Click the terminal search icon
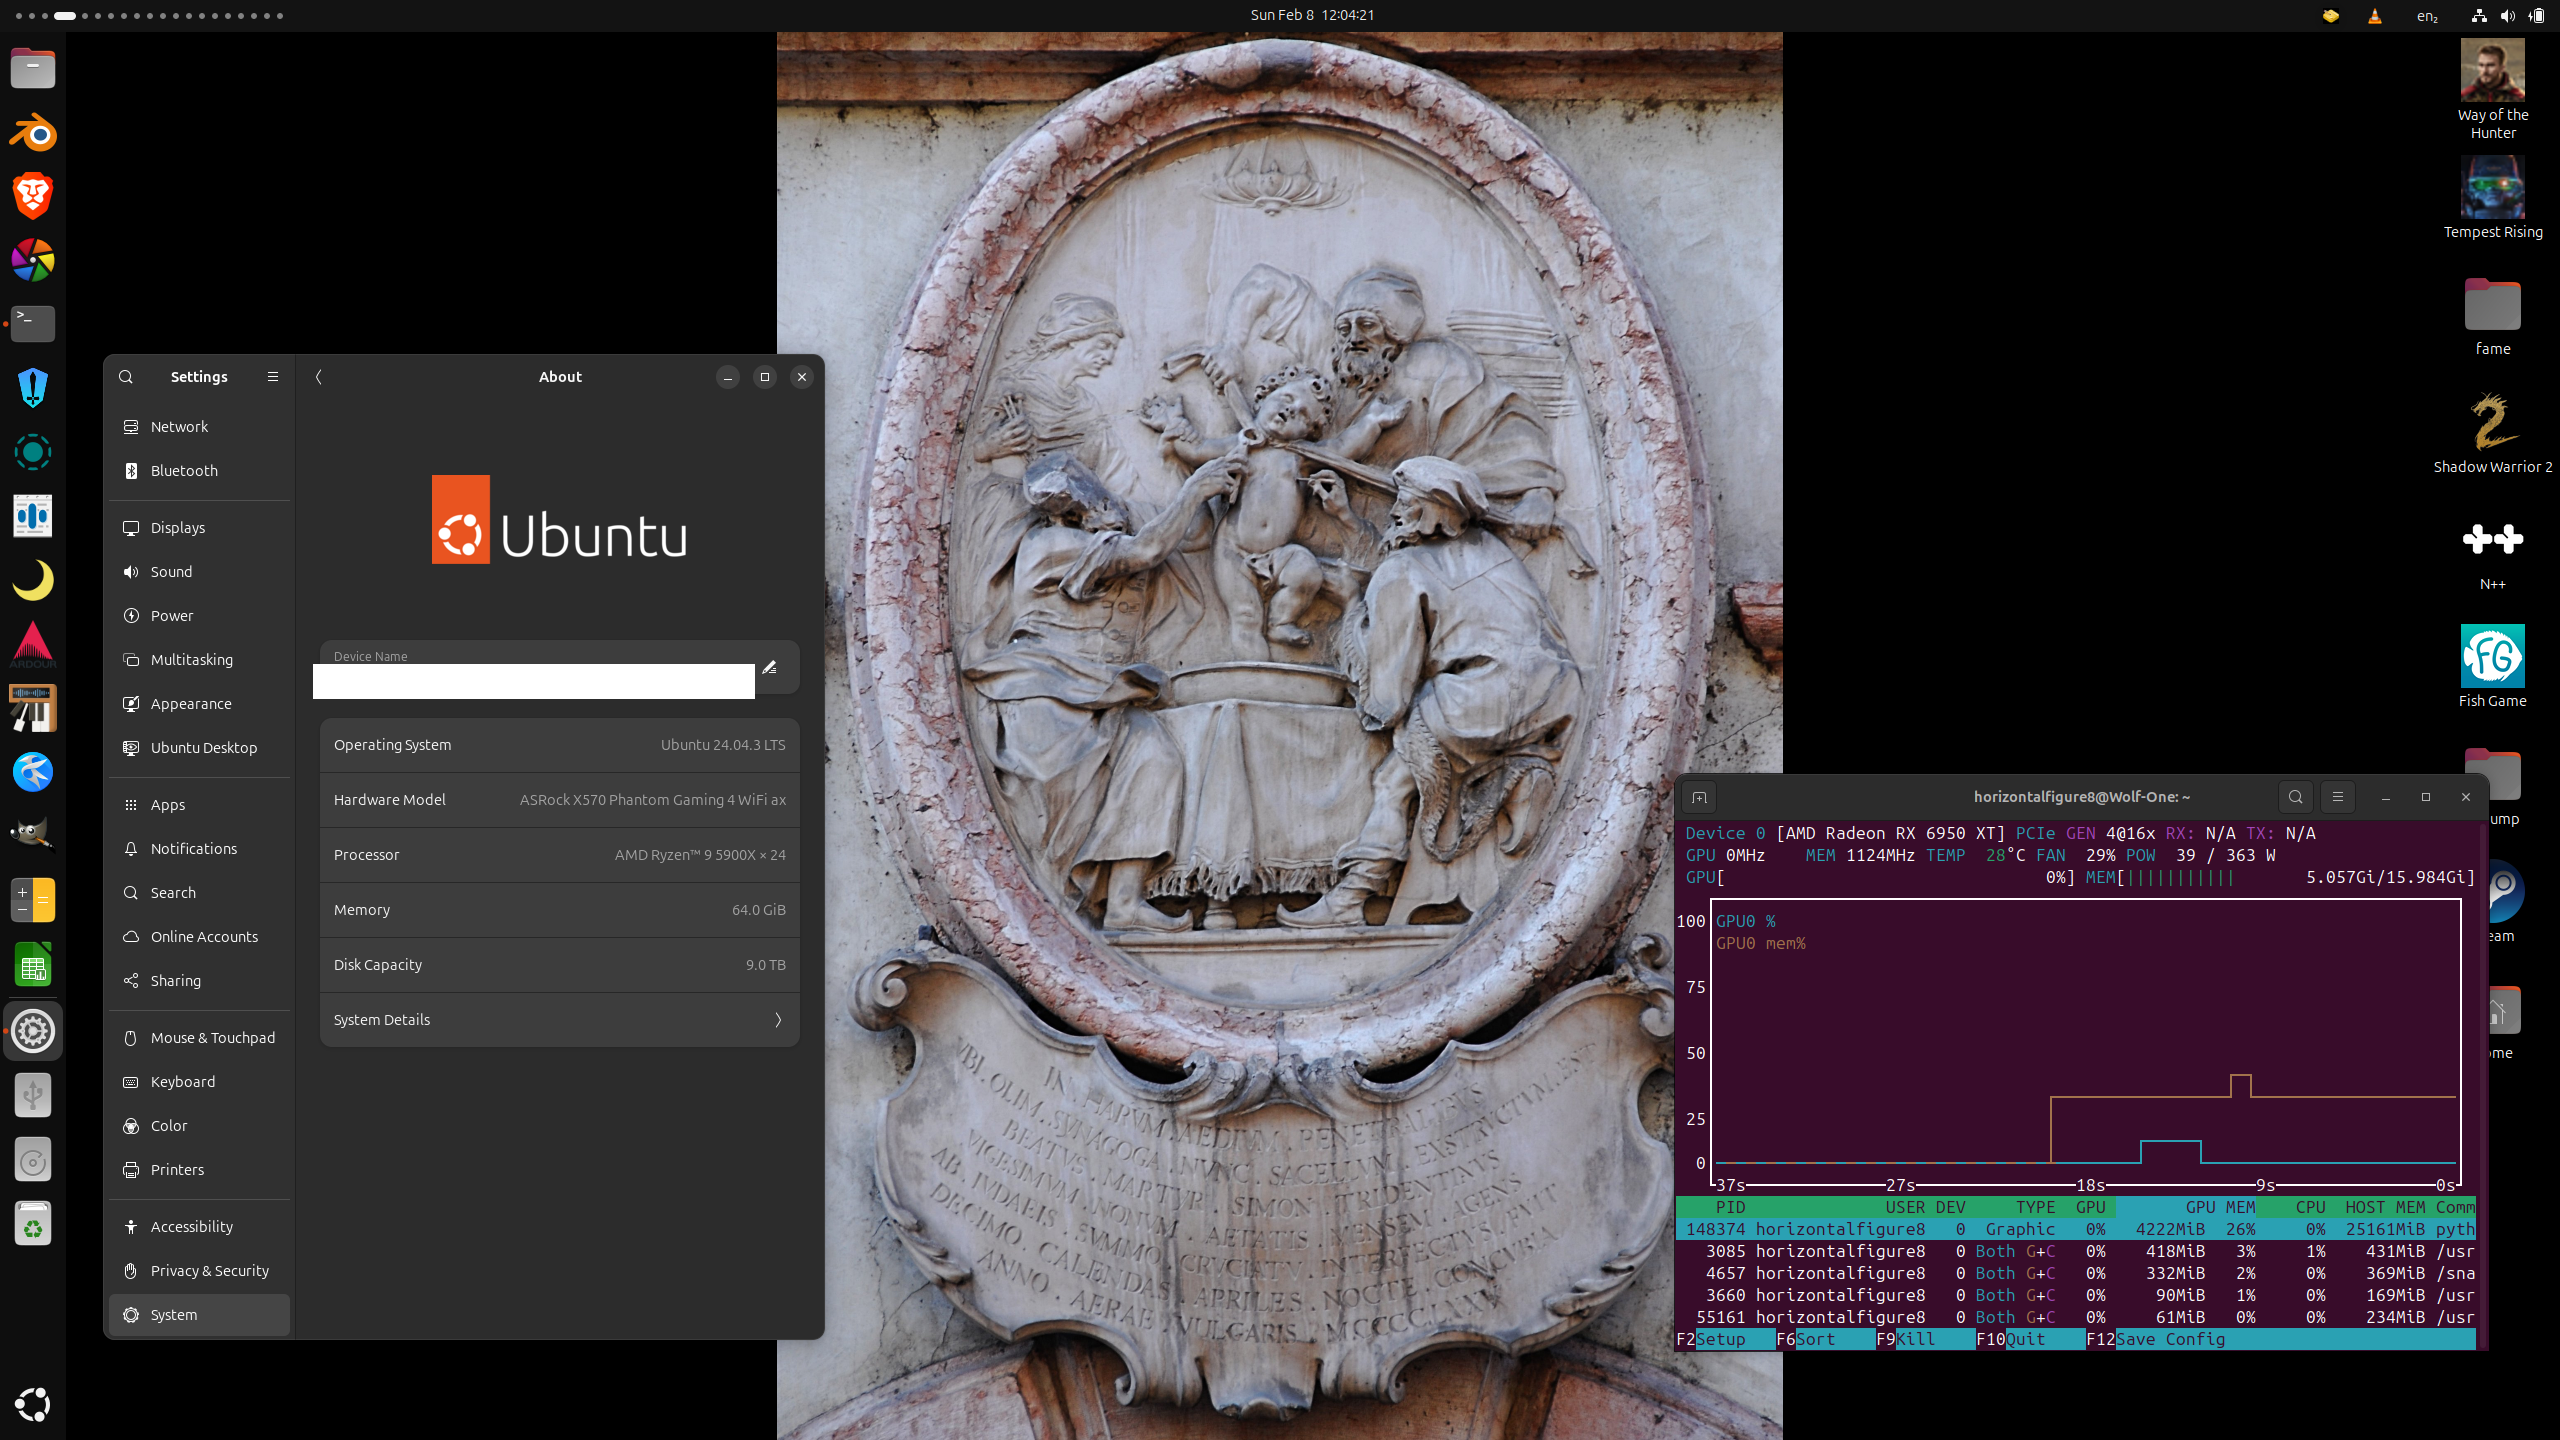 pos(2296,797)
